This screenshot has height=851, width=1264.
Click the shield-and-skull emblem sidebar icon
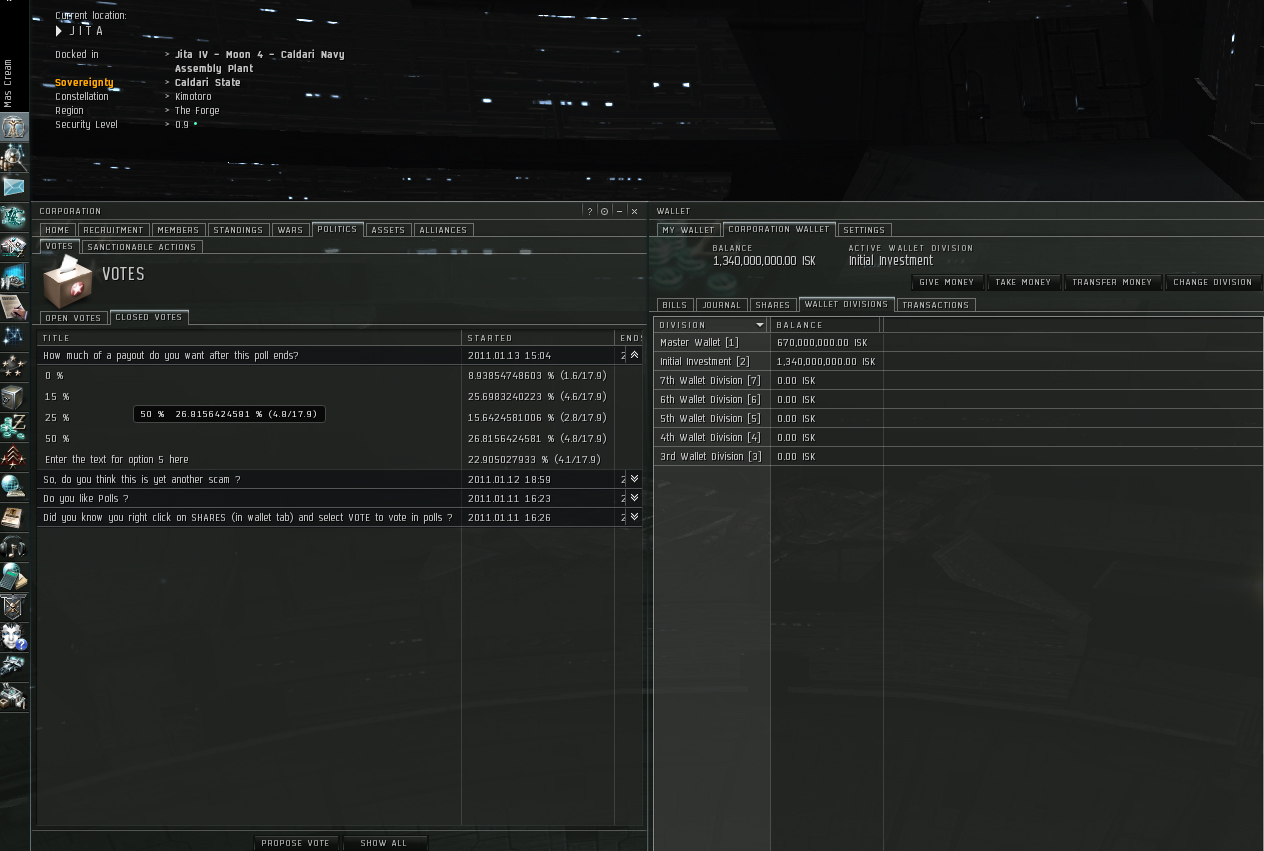click(14, 607)
